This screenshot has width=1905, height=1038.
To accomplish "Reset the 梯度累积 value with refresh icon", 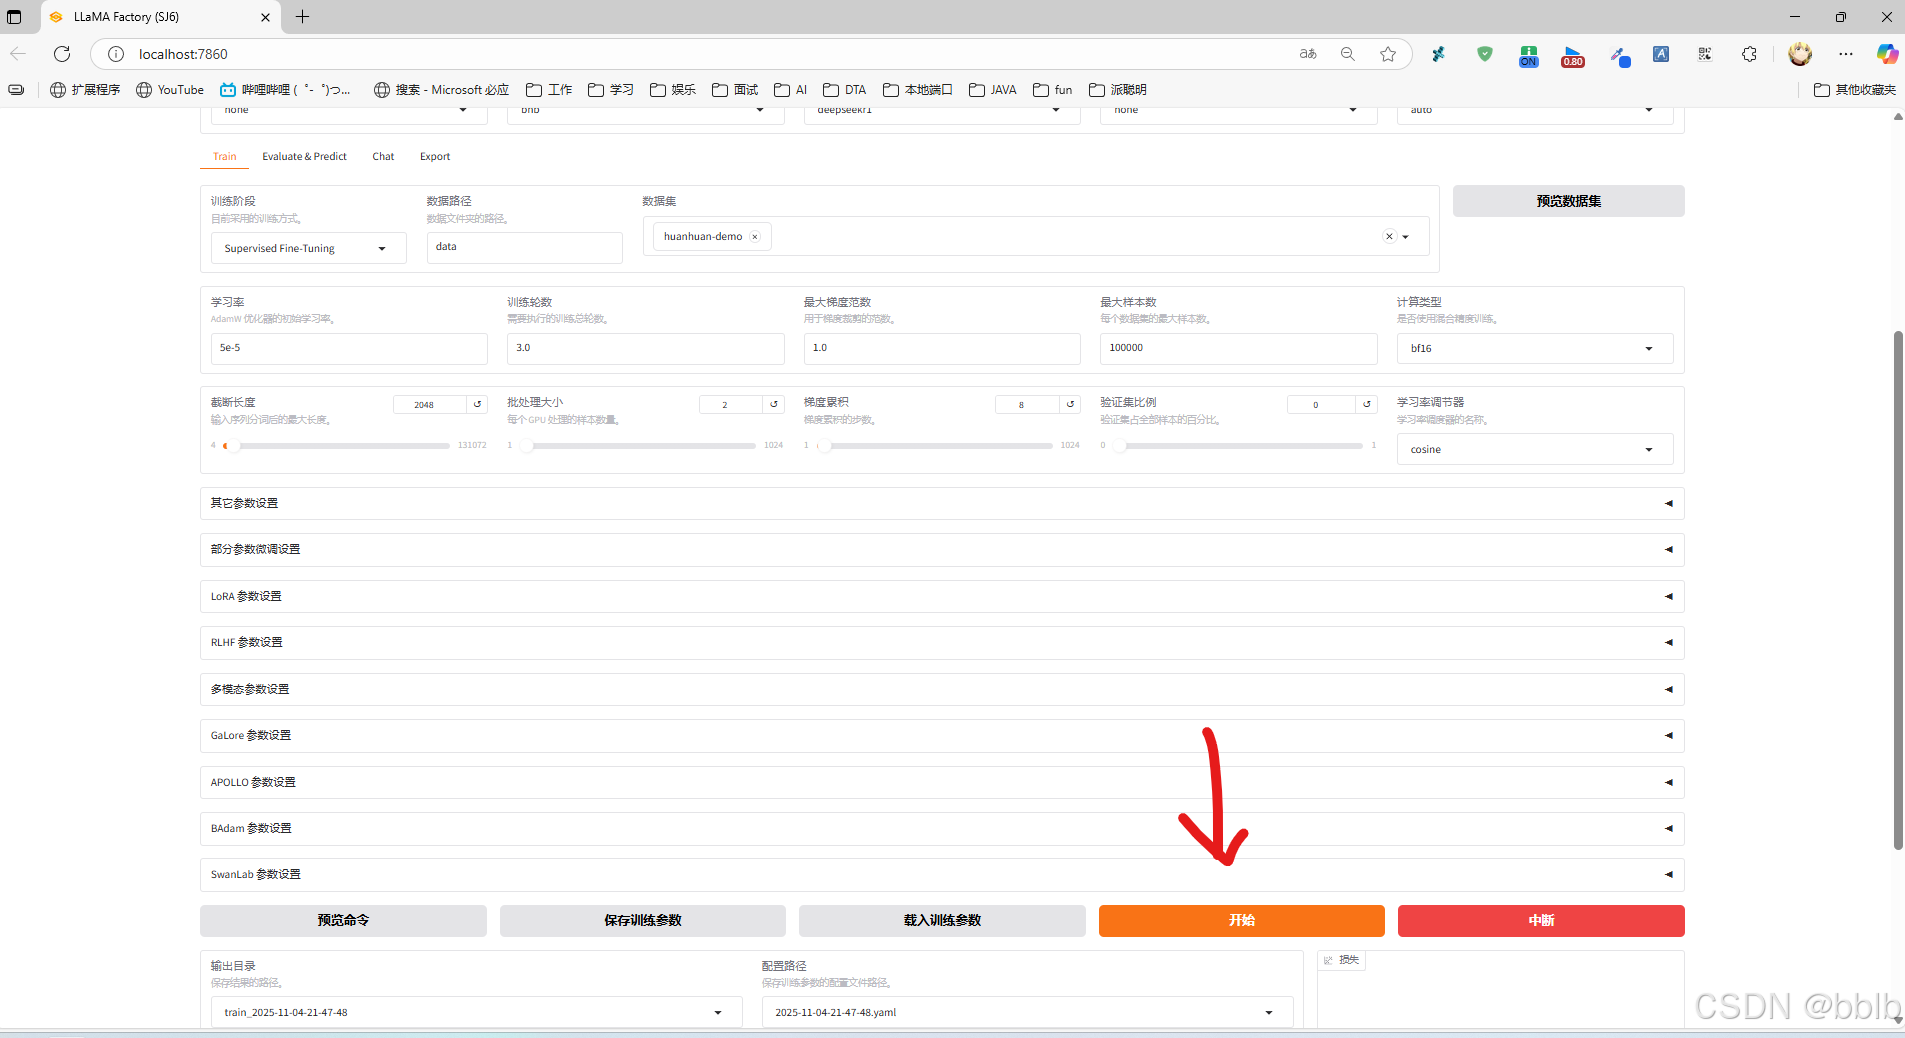I will [x=1070, y=404].
